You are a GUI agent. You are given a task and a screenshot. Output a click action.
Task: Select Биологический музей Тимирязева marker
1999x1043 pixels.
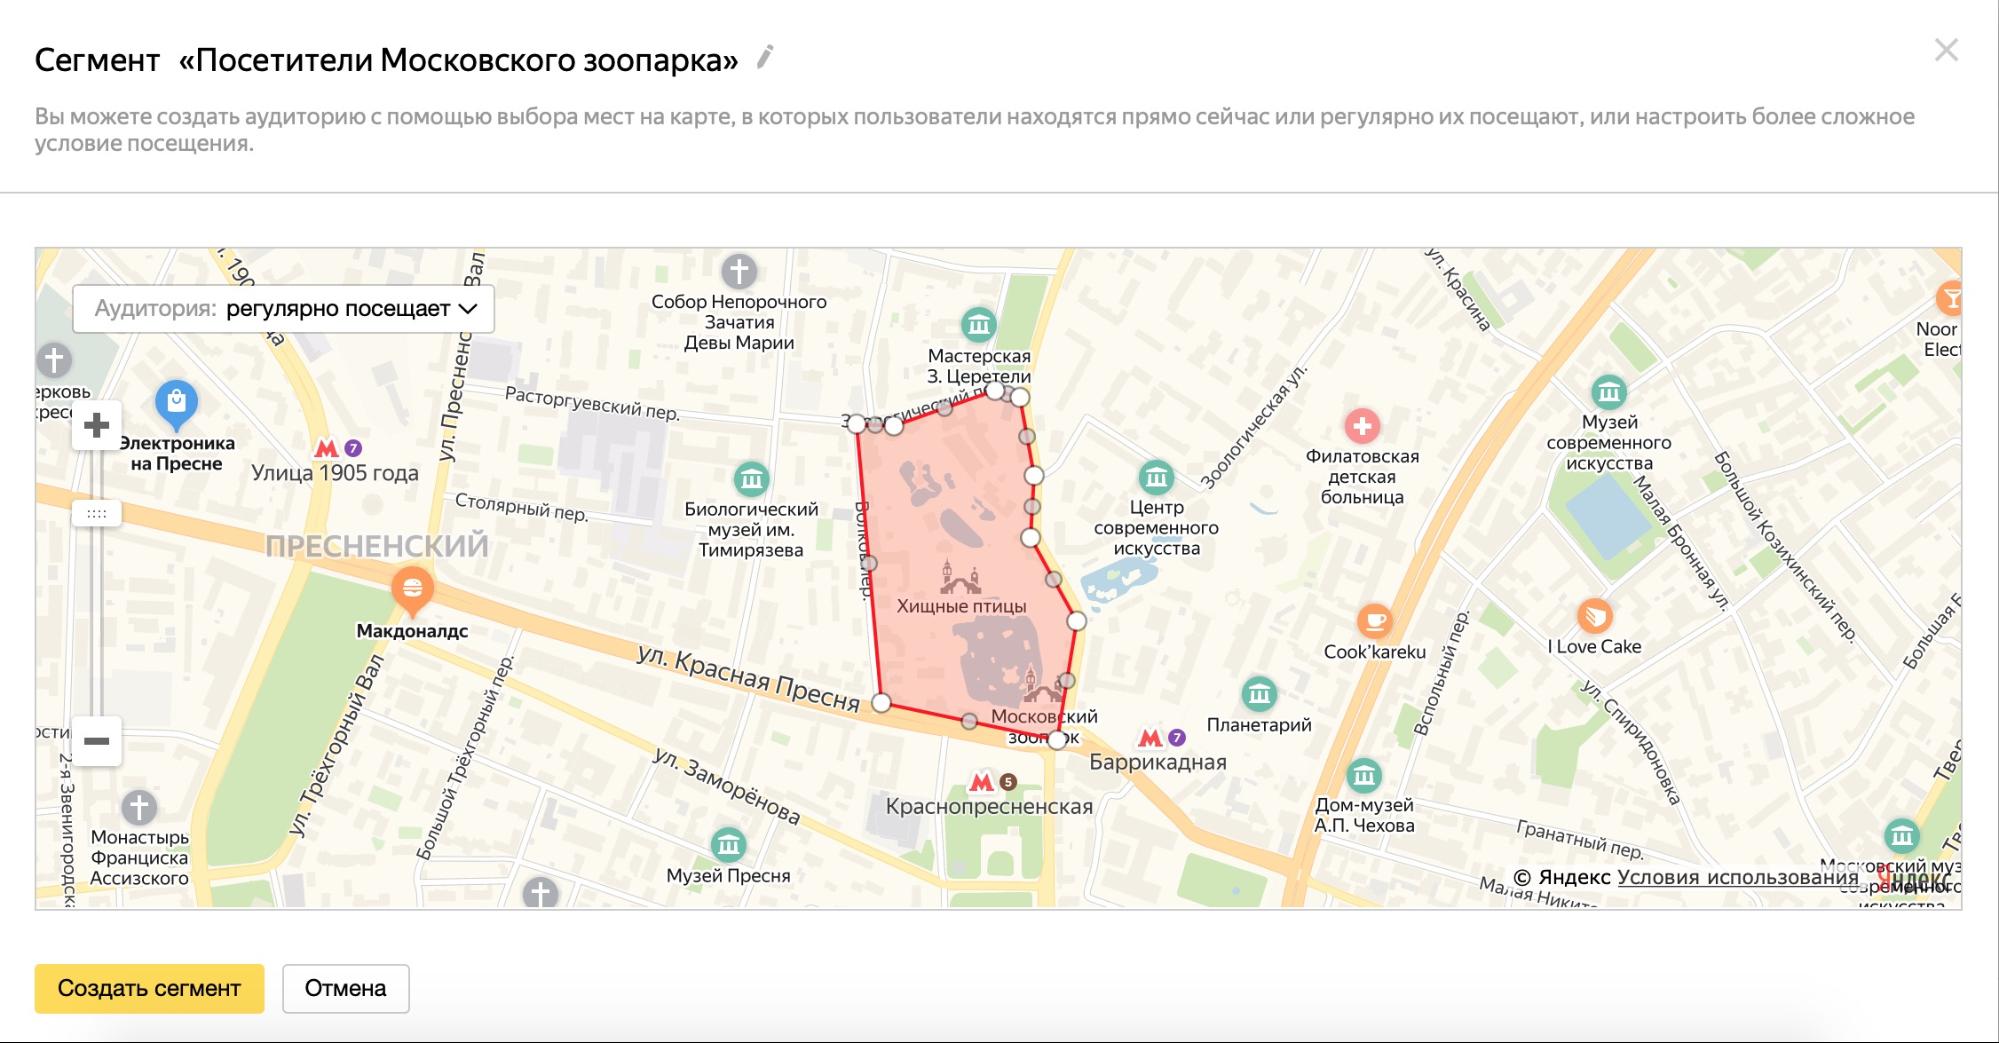(x=751, y=479)
